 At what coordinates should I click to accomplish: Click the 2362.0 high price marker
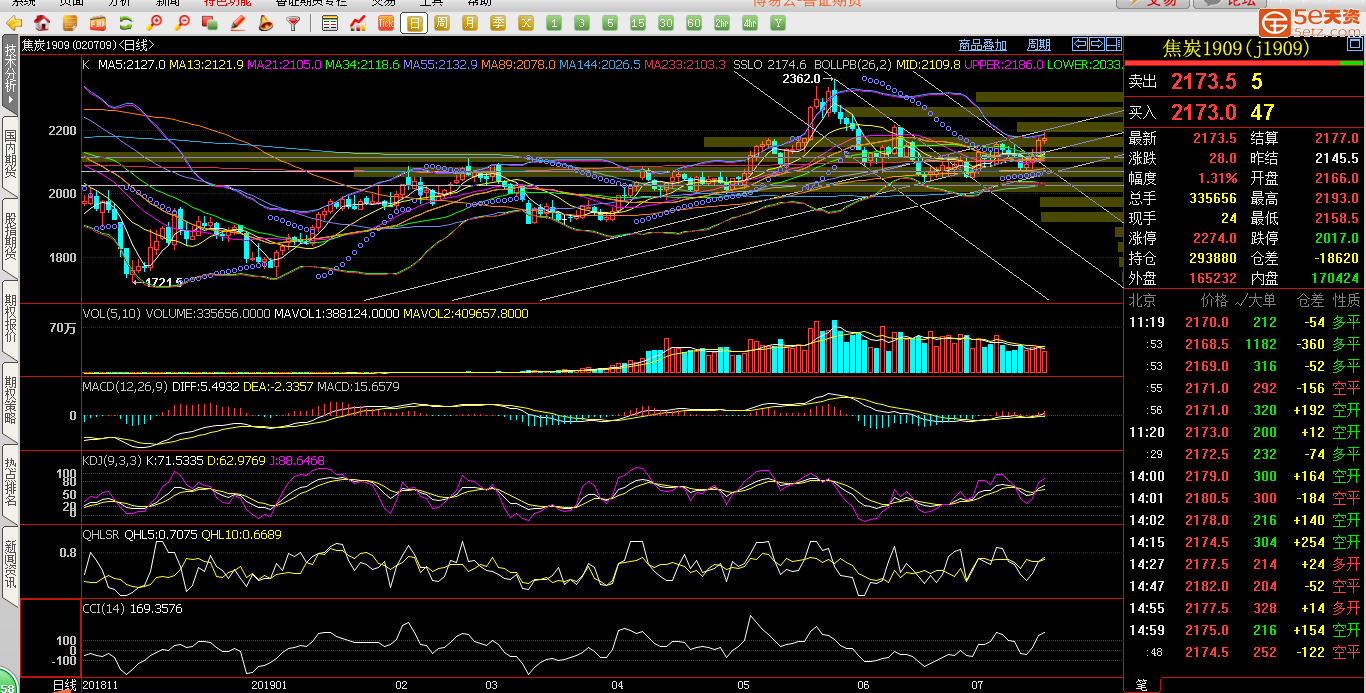[x=800, y=78]
